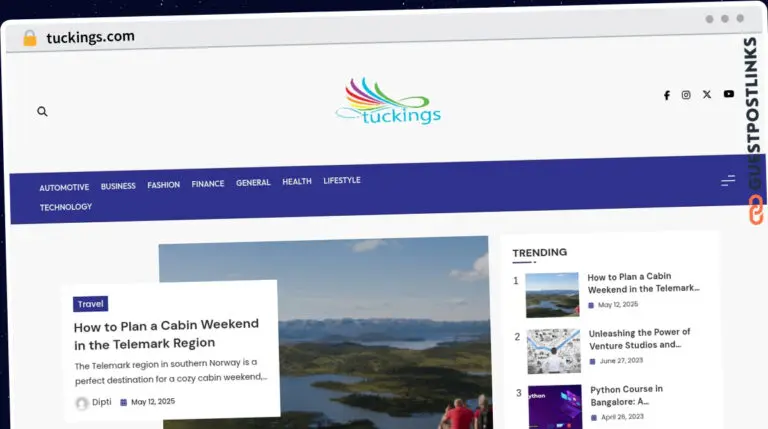The image size is (768, 429).
Task: Open the Cabin Weekend featured article headline
Action: (166, 334)
